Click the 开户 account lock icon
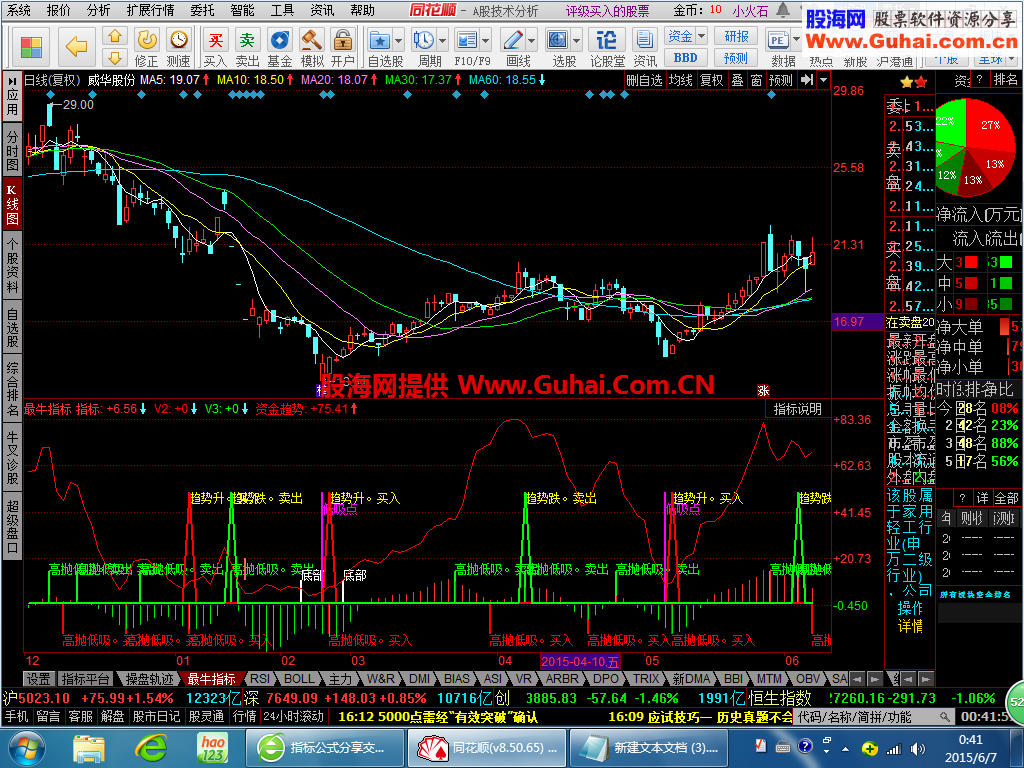1024x768 pixels. (342, 47)
